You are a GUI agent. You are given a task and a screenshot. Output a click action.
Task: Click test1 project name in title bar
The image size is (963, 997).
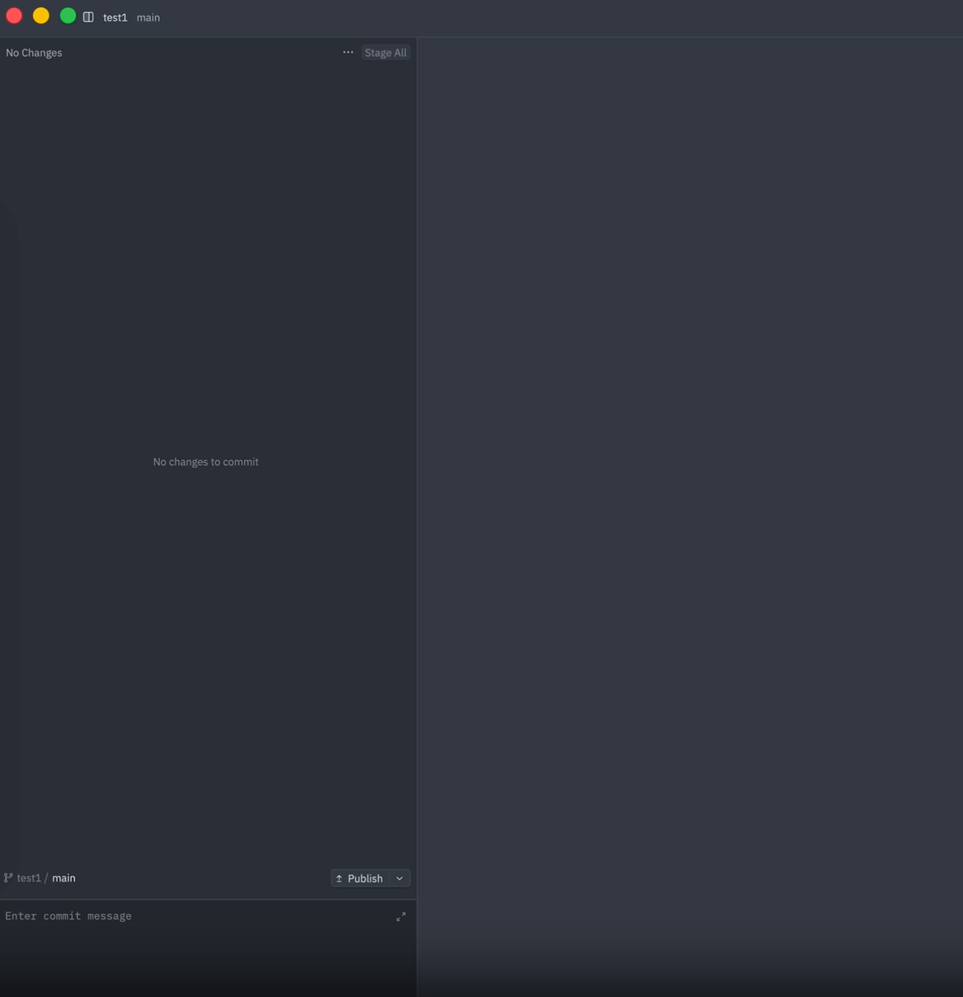tap(115, 17)
